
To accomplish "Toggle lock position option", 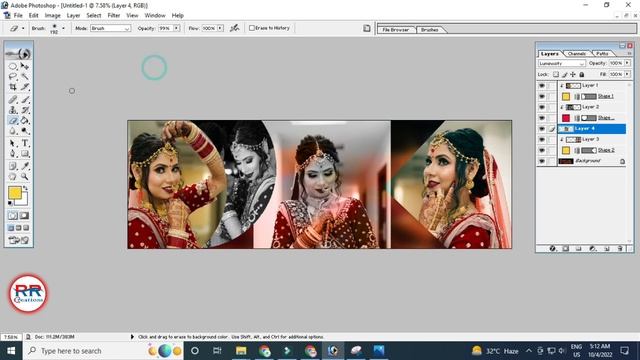I will click(x=573, y=74).
